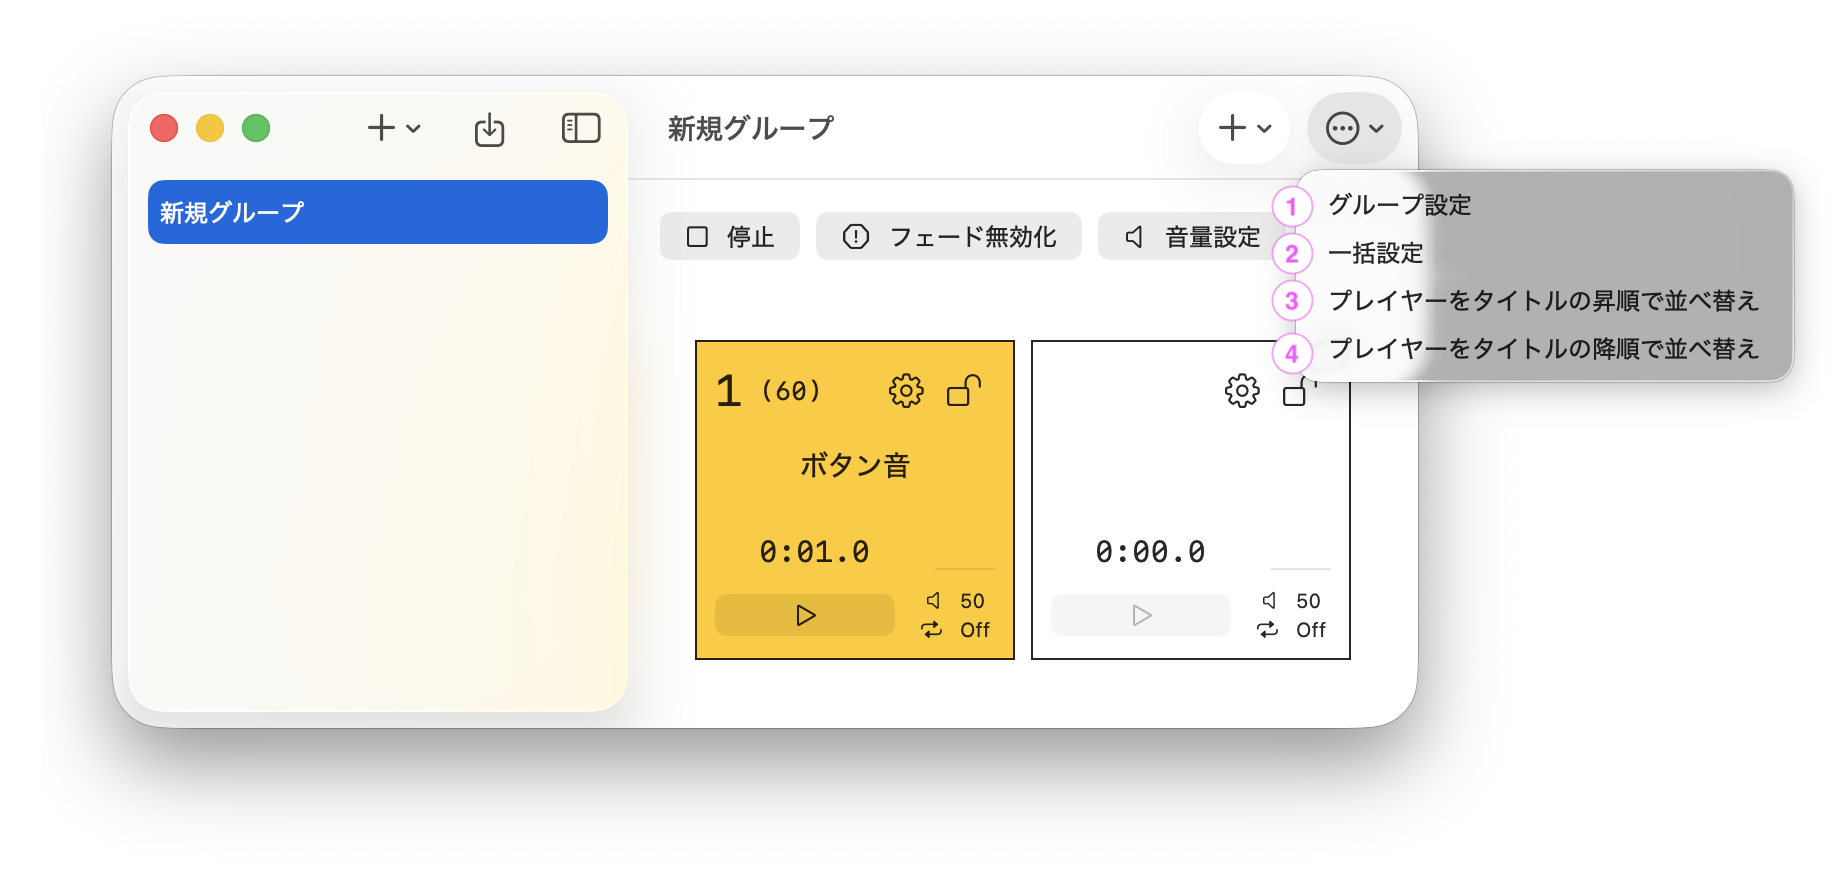Viewport: 1840px width, 876px height.
Task: Play button on the empty player
Action: [1141, 615]
